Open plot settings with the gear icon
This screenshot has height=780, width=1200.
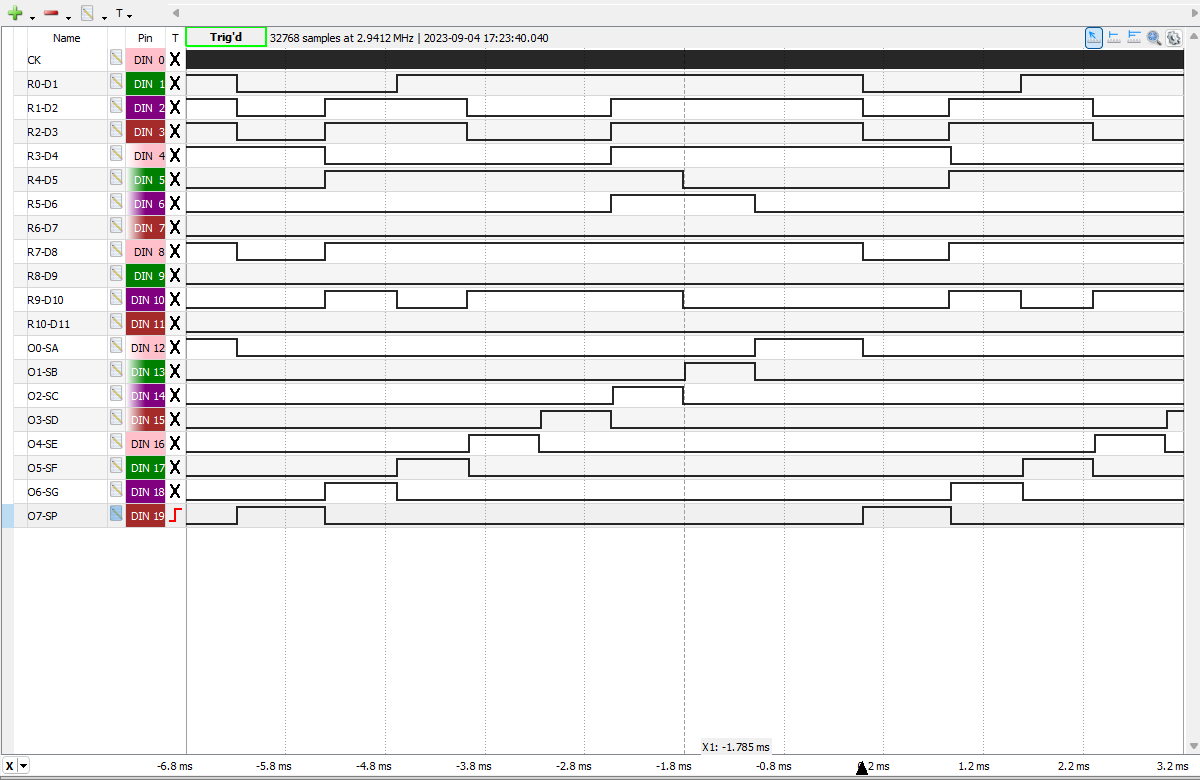click(1174, 38)
